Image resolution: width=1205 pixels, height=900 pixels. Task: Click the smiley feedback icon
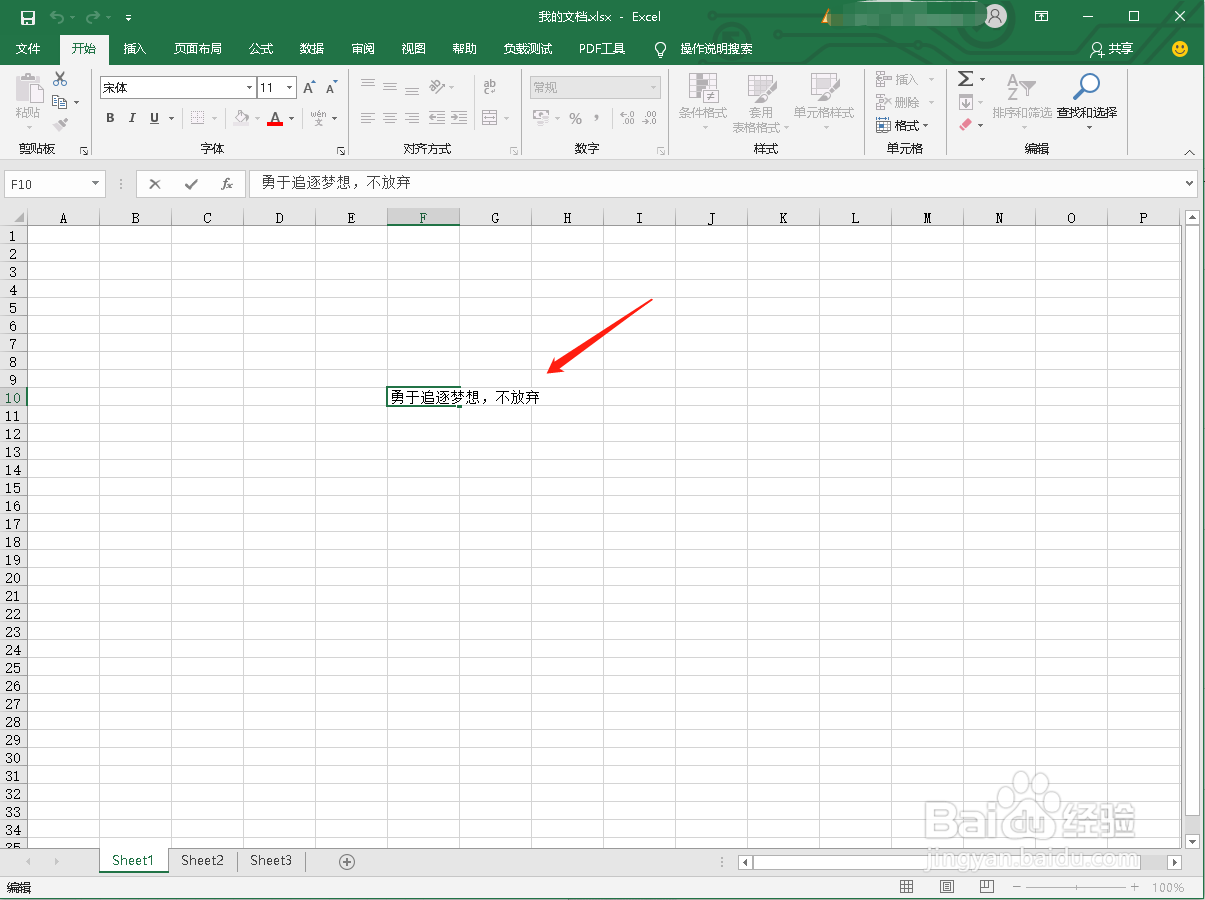pos(1180,49)
